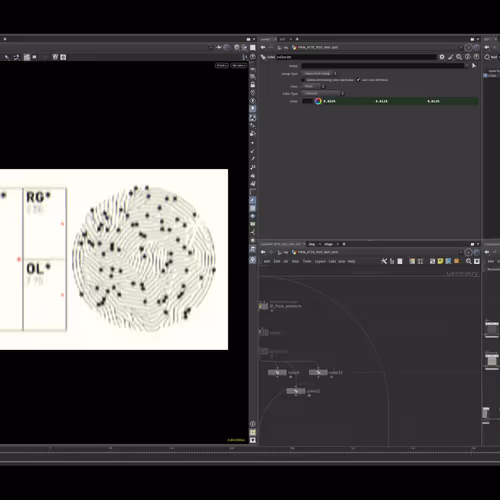Click the node name field in parameter pane
The height and width of the screenshot is (500, 500).
356,57
